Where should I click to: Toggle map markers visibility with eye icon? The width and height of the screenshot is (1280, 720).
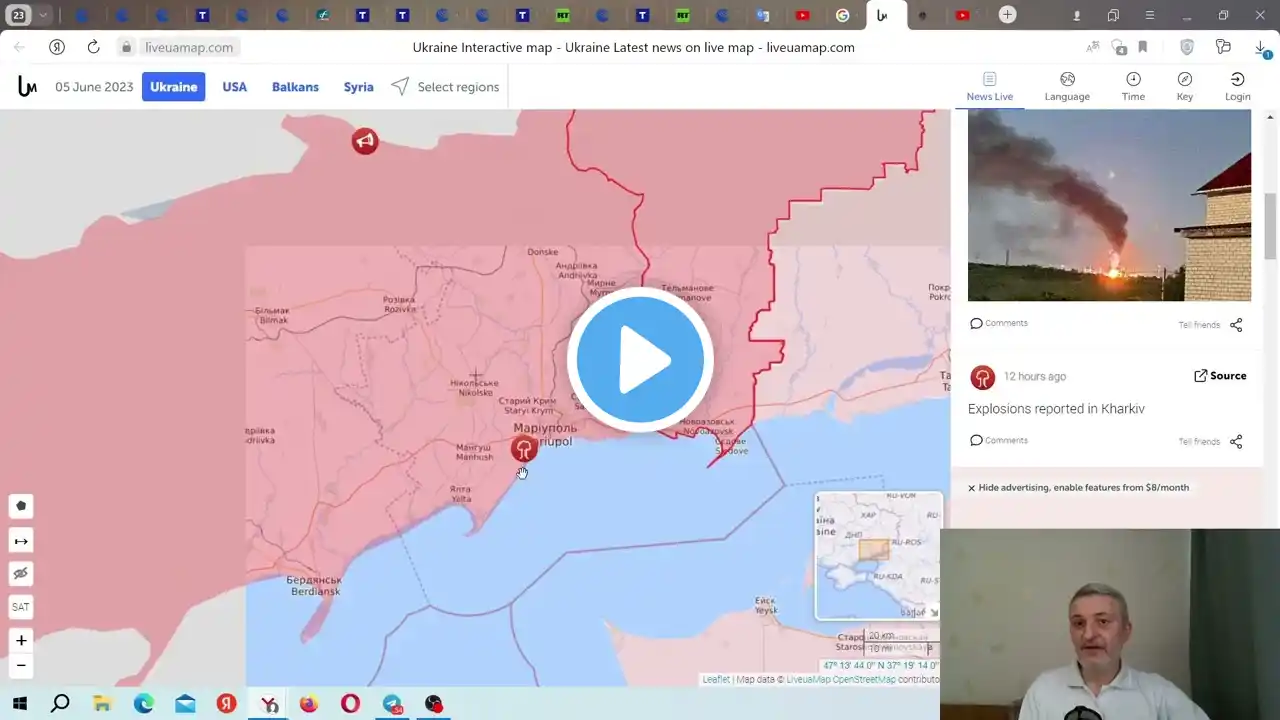coord(21,574)
